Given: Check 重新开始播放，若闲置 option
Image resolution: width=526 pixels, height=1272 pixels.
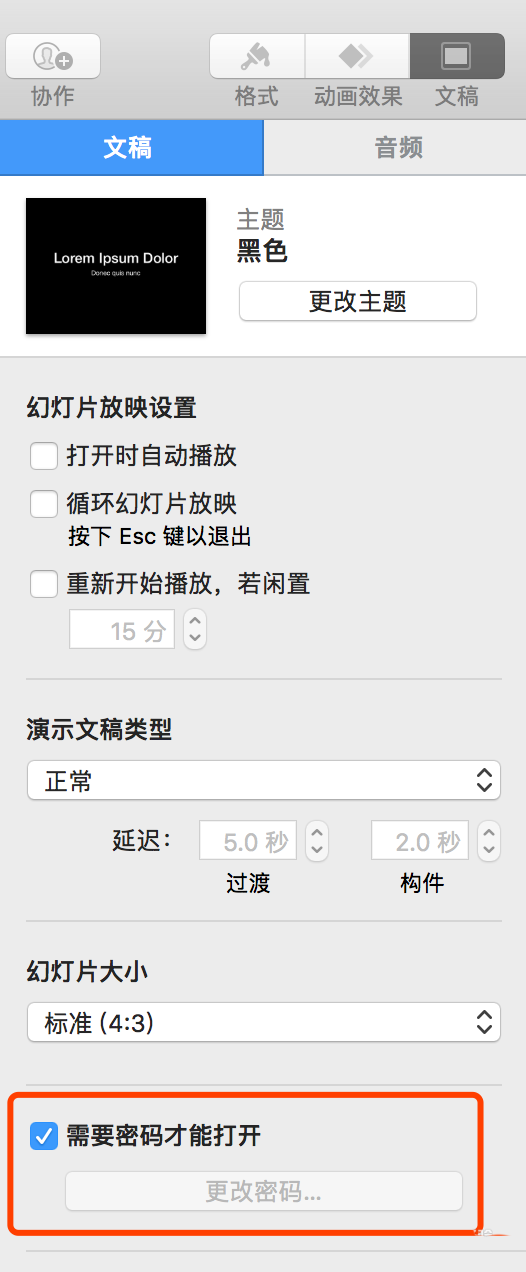Looking at the screenshot, I should coord(44,584).
